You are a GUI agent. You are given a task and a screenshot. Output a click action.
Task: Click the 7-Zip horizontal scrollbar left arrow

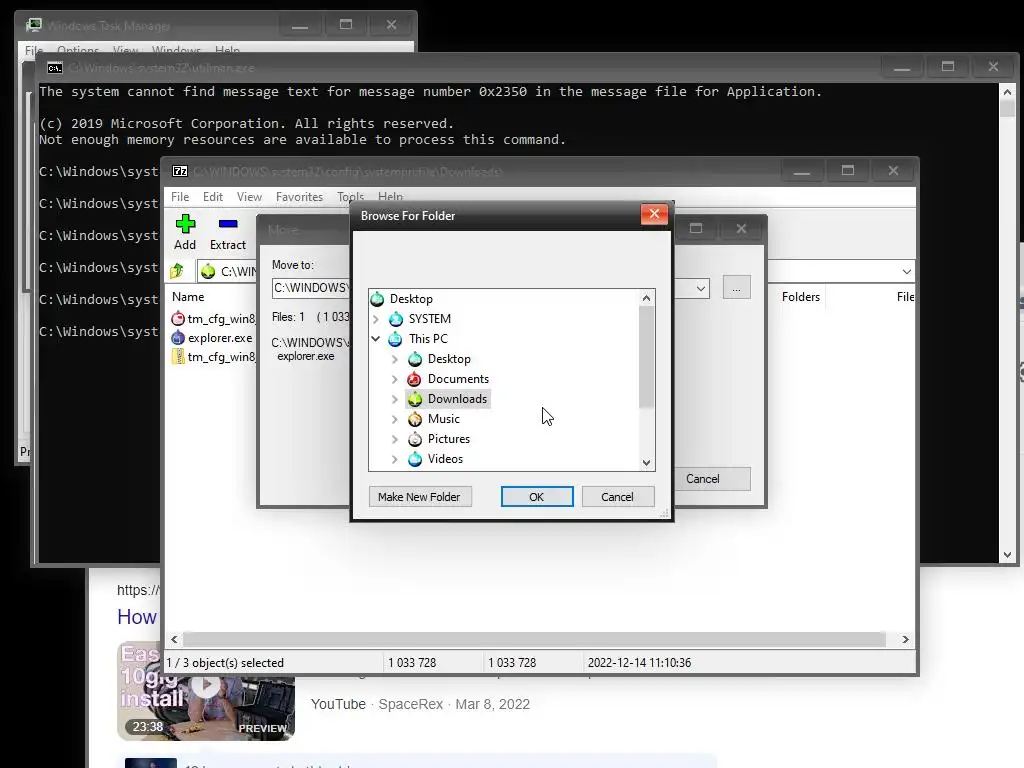click(x=174, y=639)
